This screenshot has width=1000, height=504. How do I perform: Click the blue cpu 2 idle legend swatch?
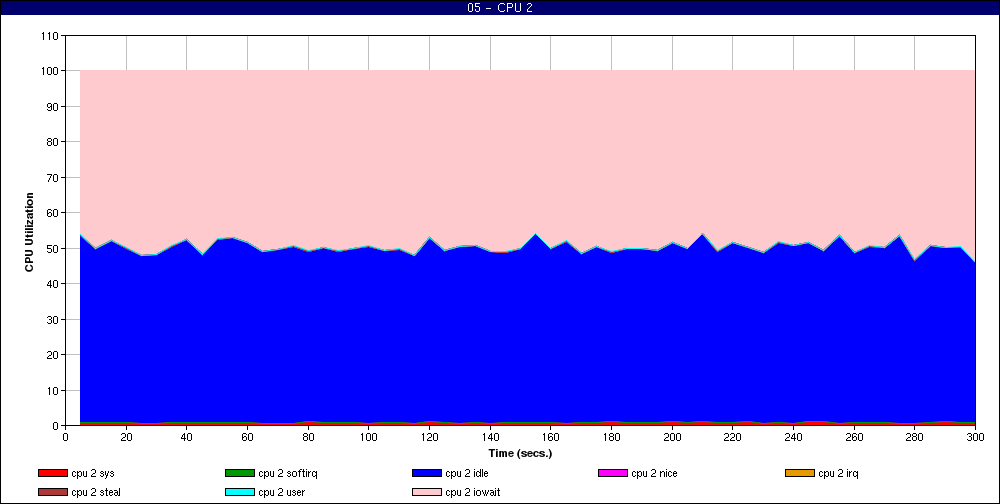click(427, 473)
